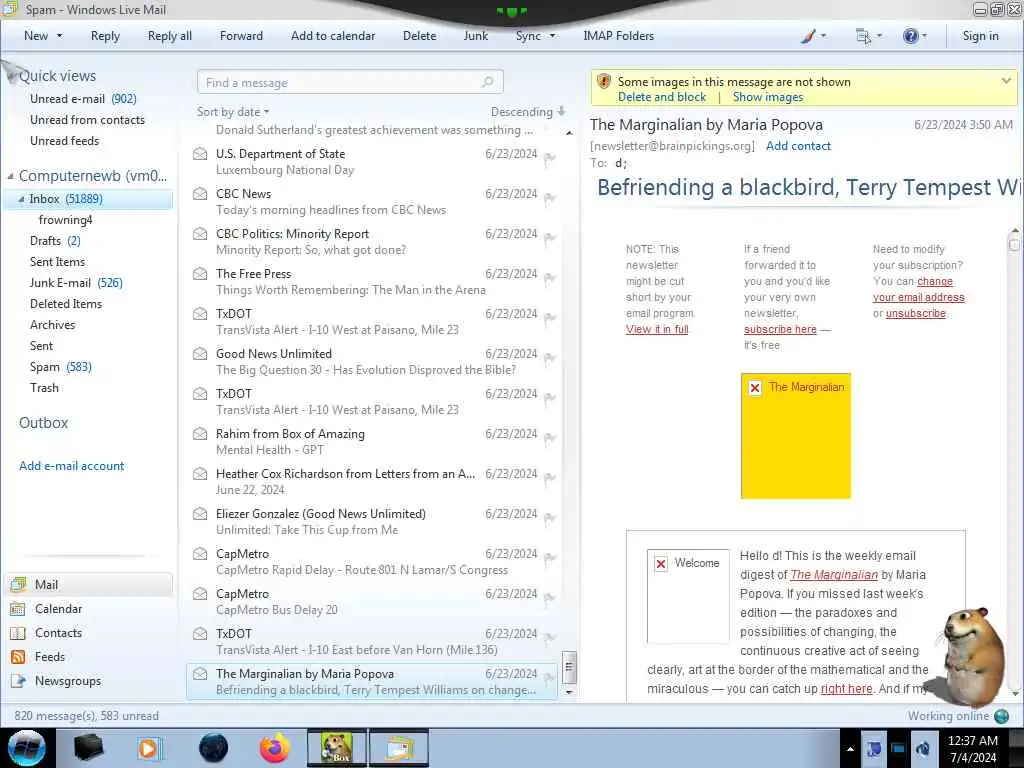
Task: Click the Delete and block link
Action: [662, 97]
